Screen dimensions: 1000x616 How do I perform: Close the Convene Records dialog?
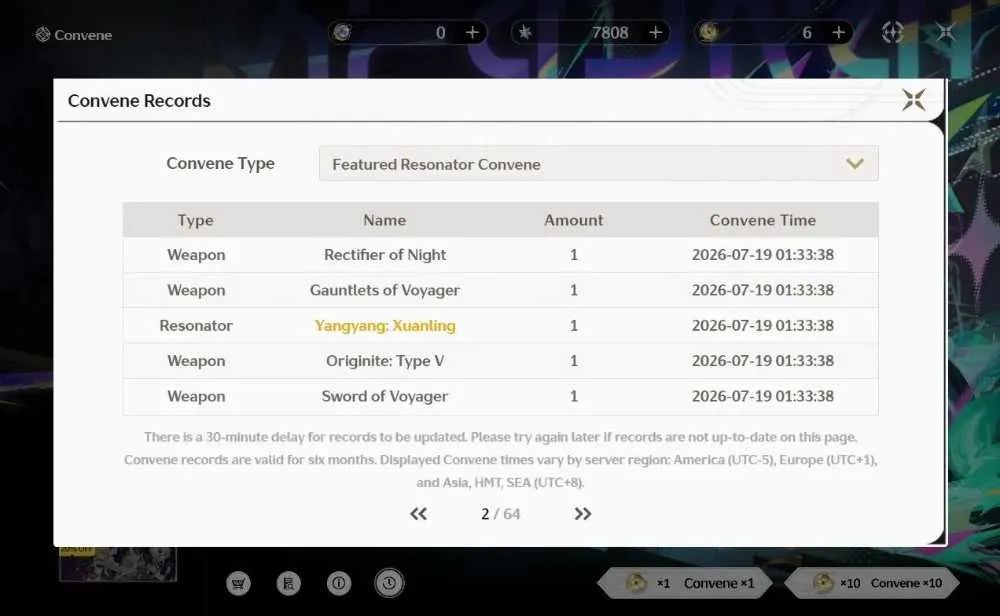tap(914, 99)
